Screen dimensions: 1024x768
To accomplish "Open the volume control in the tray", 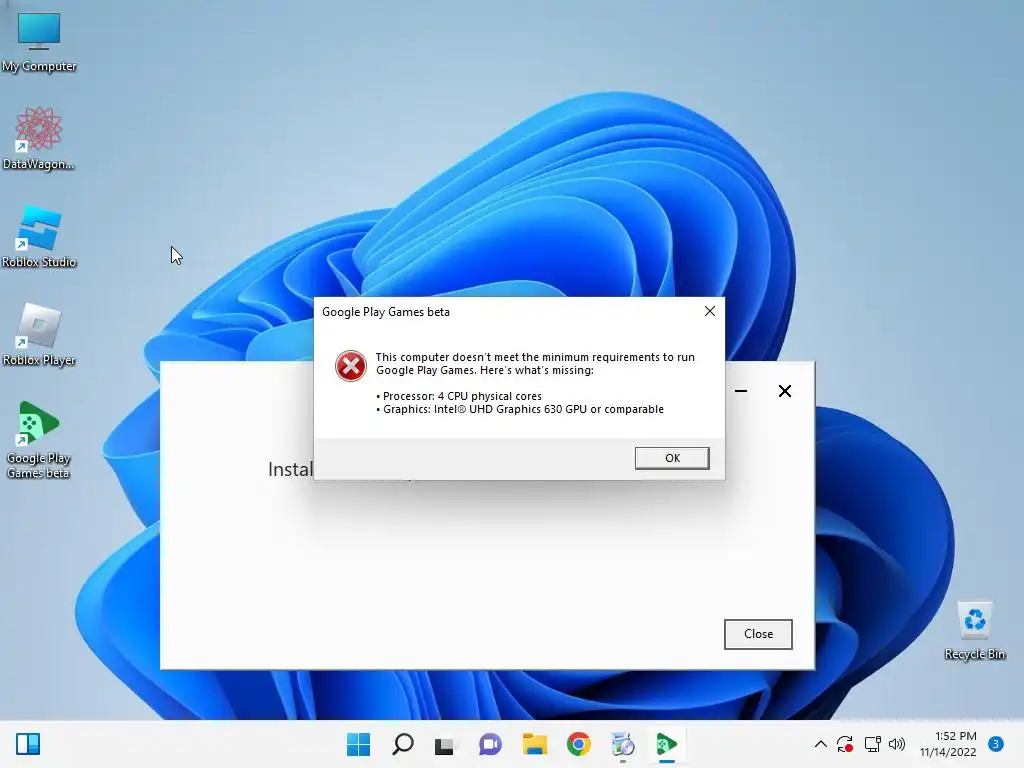I will click(897, 744).
